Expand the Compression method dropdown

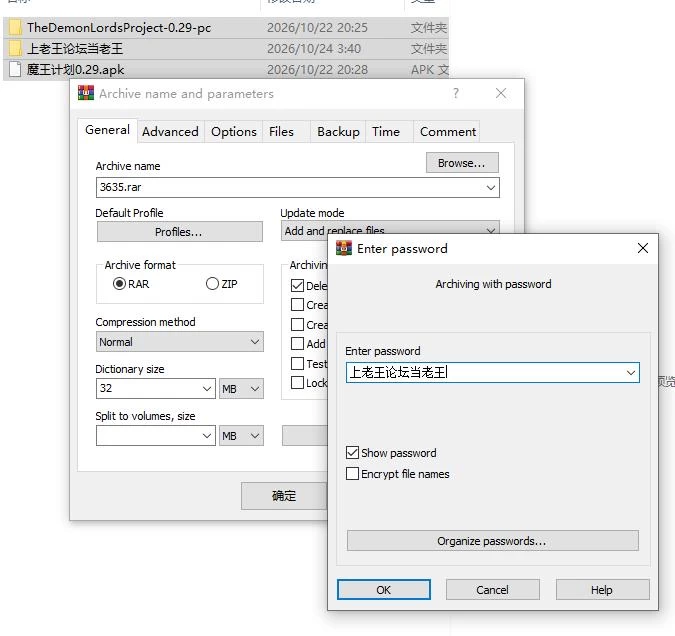tap(180, 341)
